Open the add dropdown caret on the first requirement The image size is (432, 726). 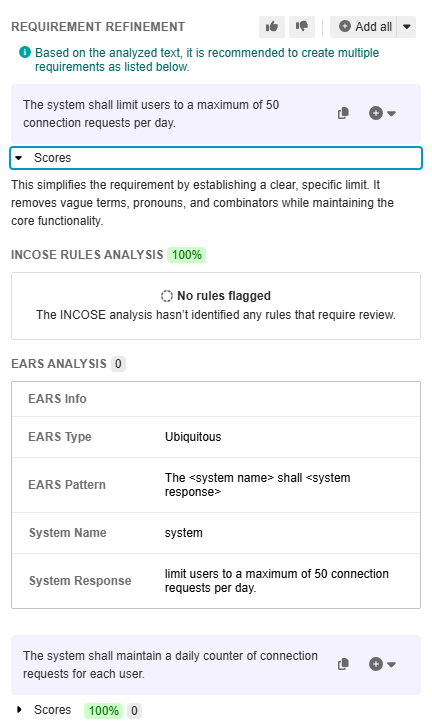391,113
